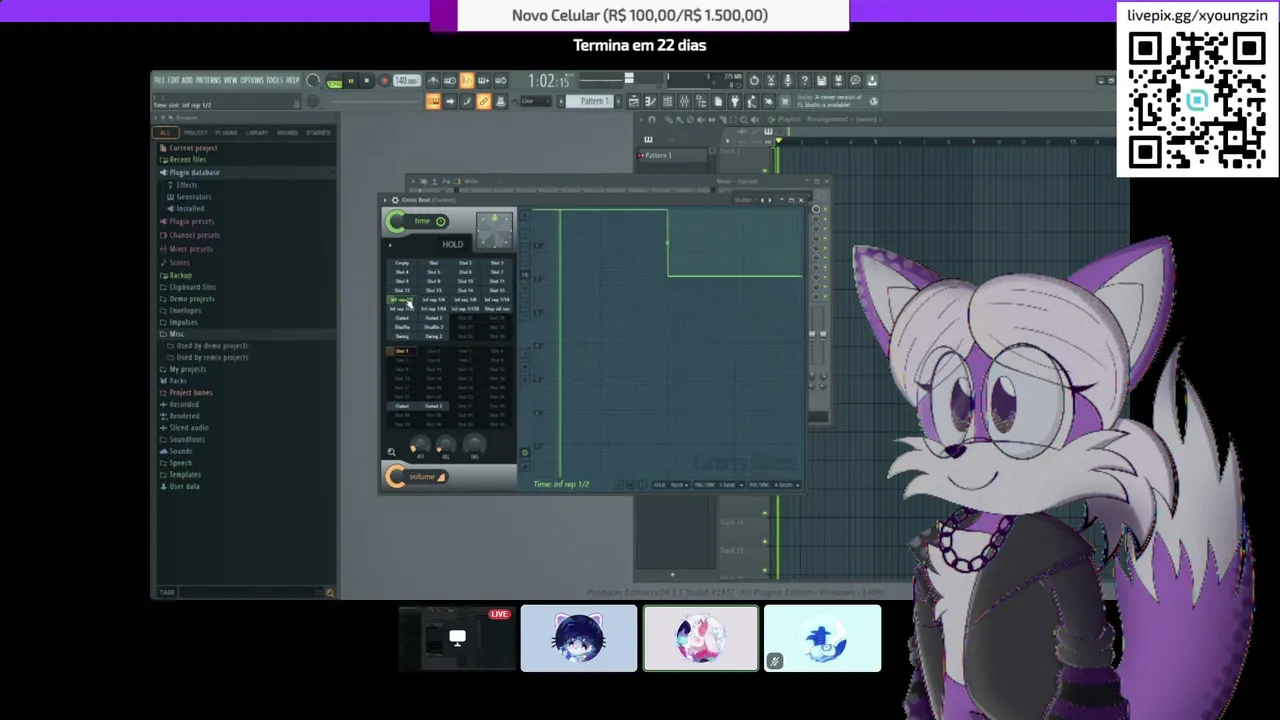The height and width of the screenshot is (720, 1280).
Task: Click the help question mark icon
Action: 805,81
